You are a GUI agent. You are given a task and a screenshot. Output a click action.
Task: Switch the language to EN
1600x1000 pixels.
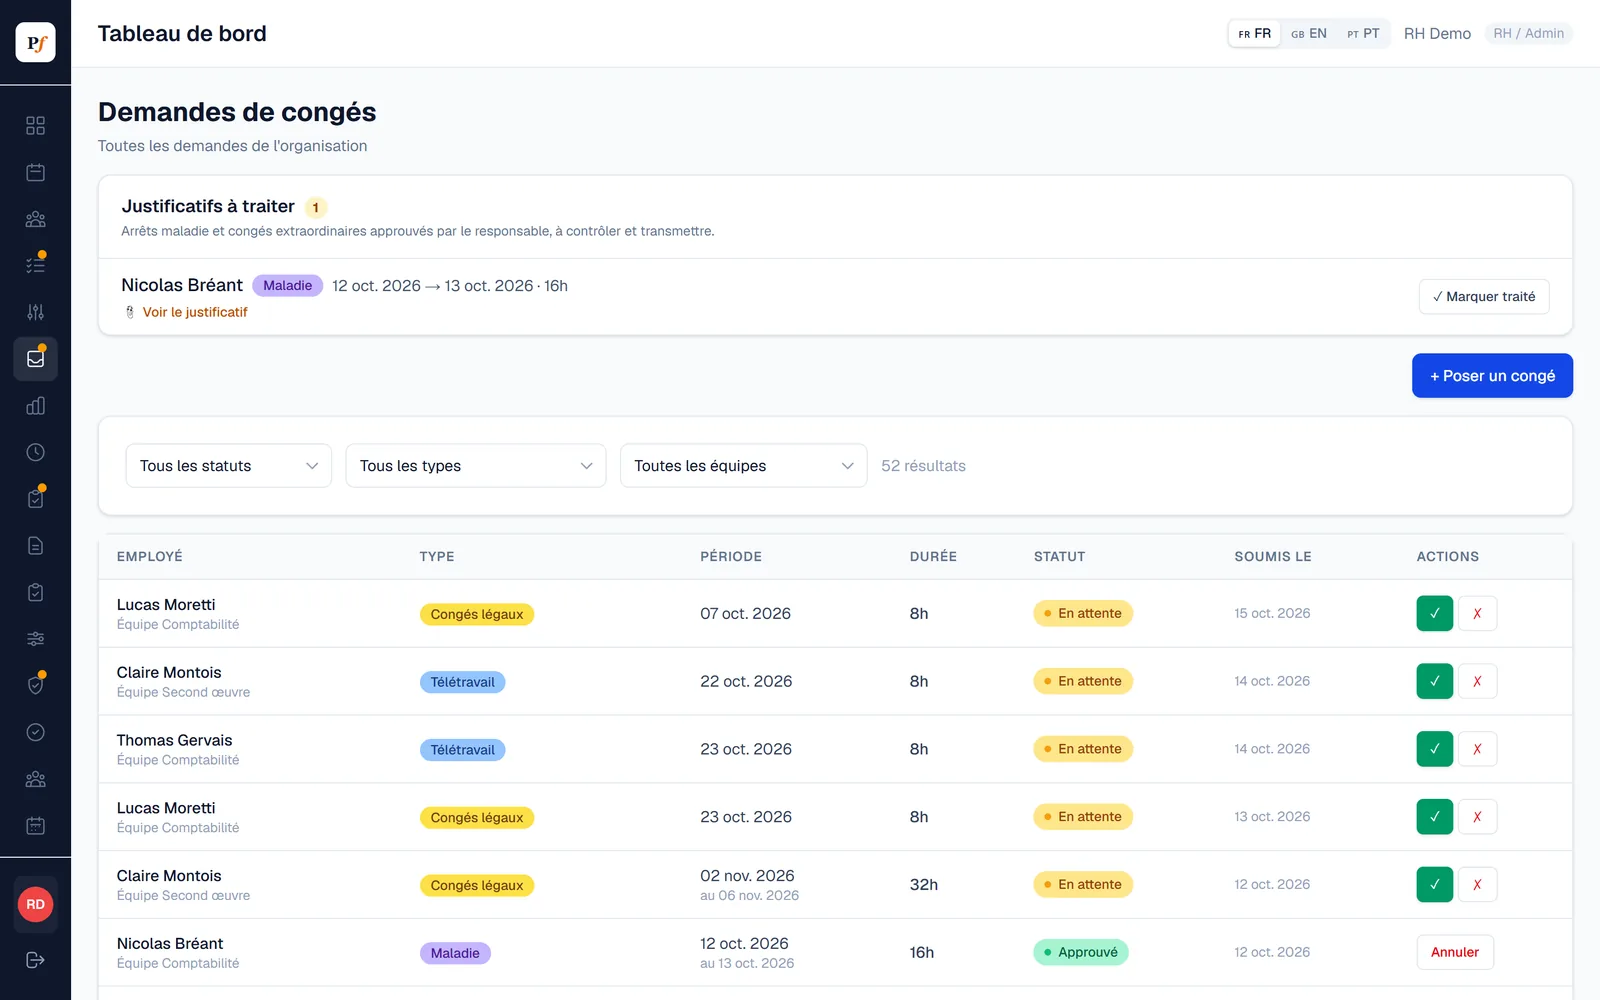coord(1309,34)
